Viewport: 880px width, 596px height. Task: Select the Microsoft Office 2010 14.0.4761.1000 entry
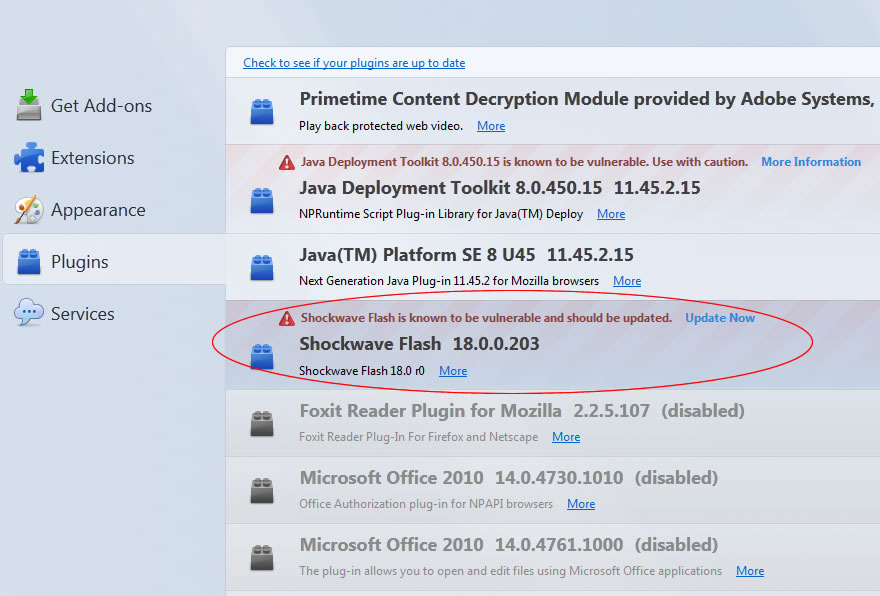[553, 557]
